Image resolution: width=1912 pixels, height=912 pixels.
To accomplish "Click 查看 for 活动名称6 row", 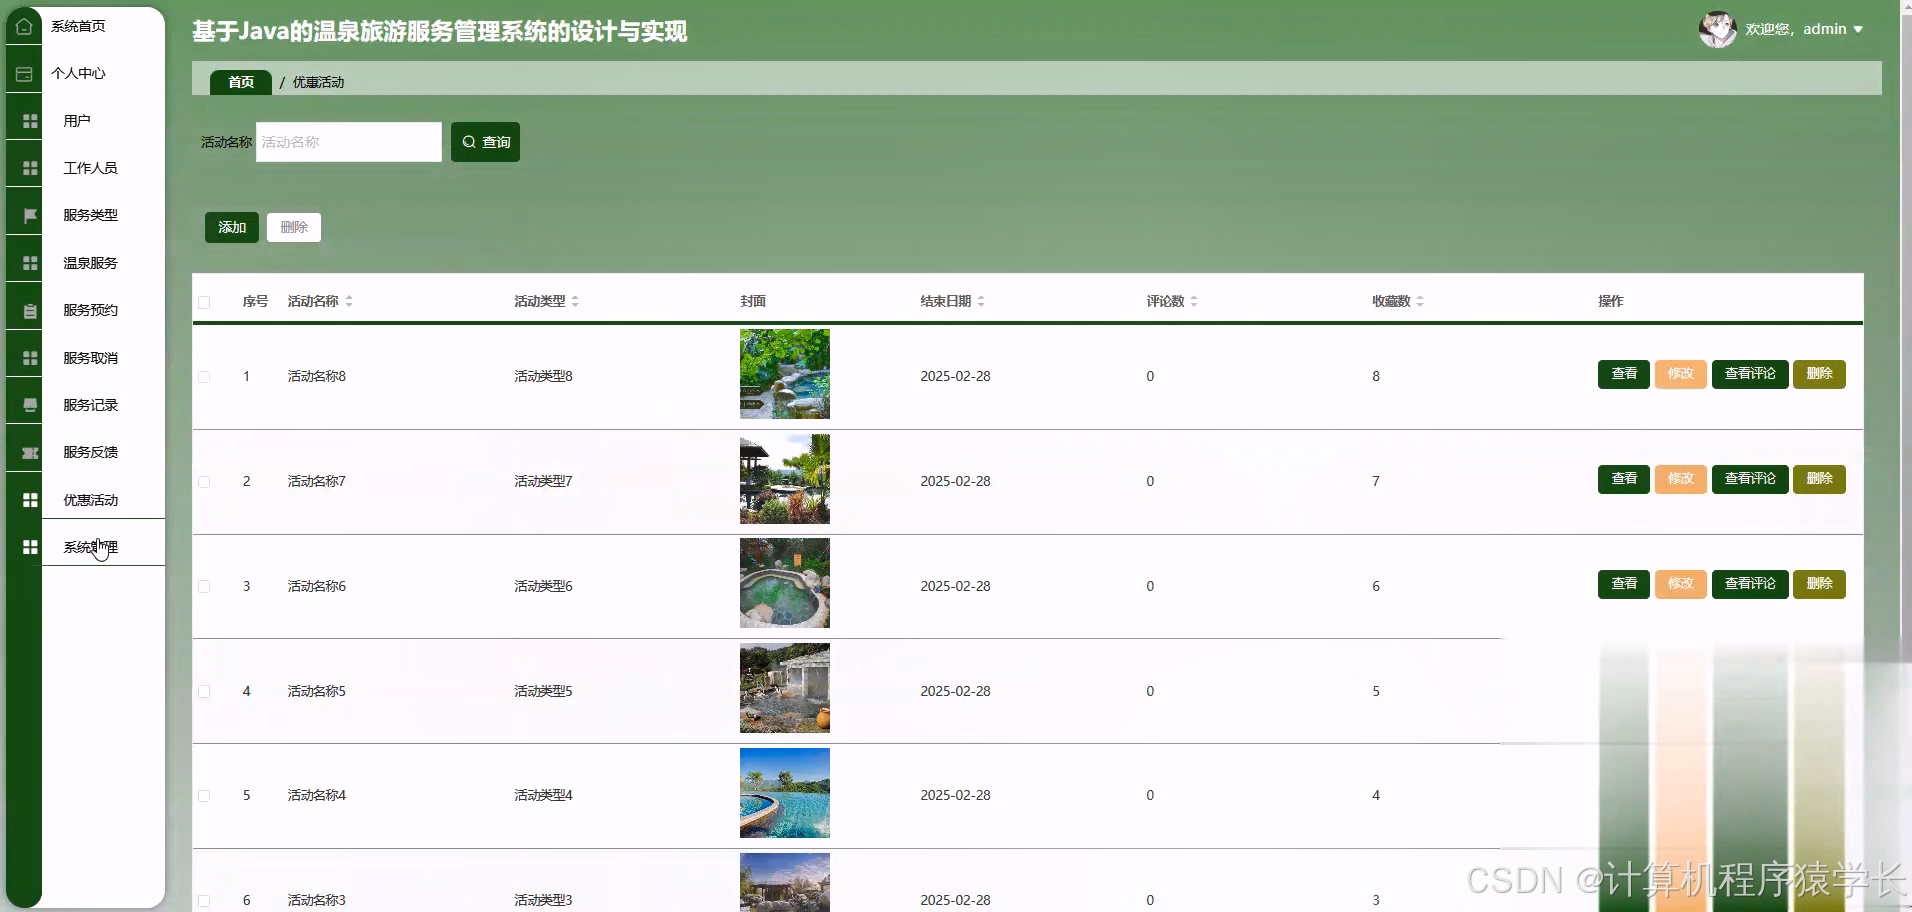I will [1624, 584].
